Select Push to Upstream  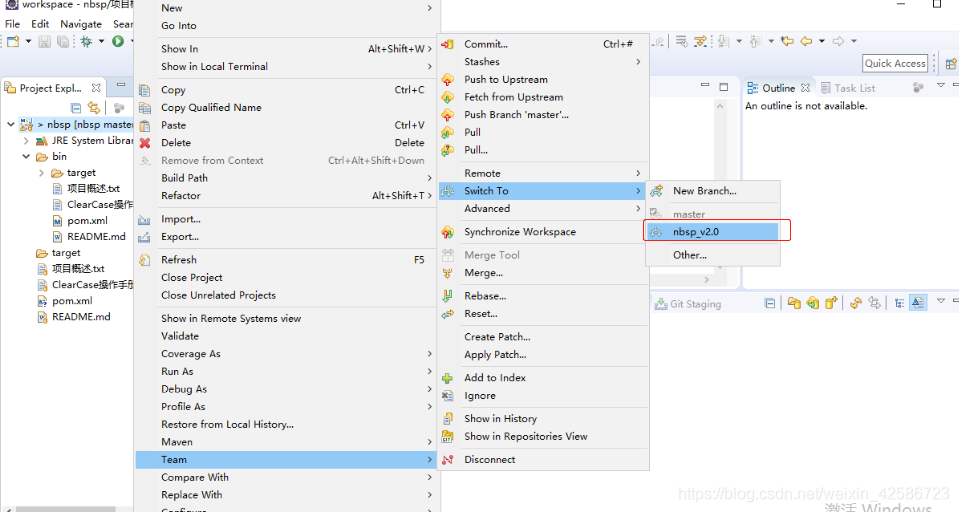pos(543,80)
